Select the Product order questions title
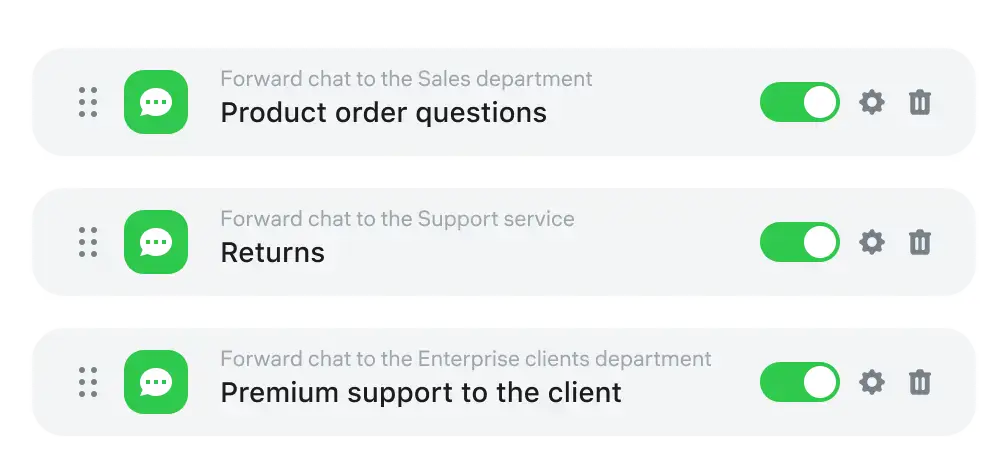1008x476 pixels. coord(383,113)
